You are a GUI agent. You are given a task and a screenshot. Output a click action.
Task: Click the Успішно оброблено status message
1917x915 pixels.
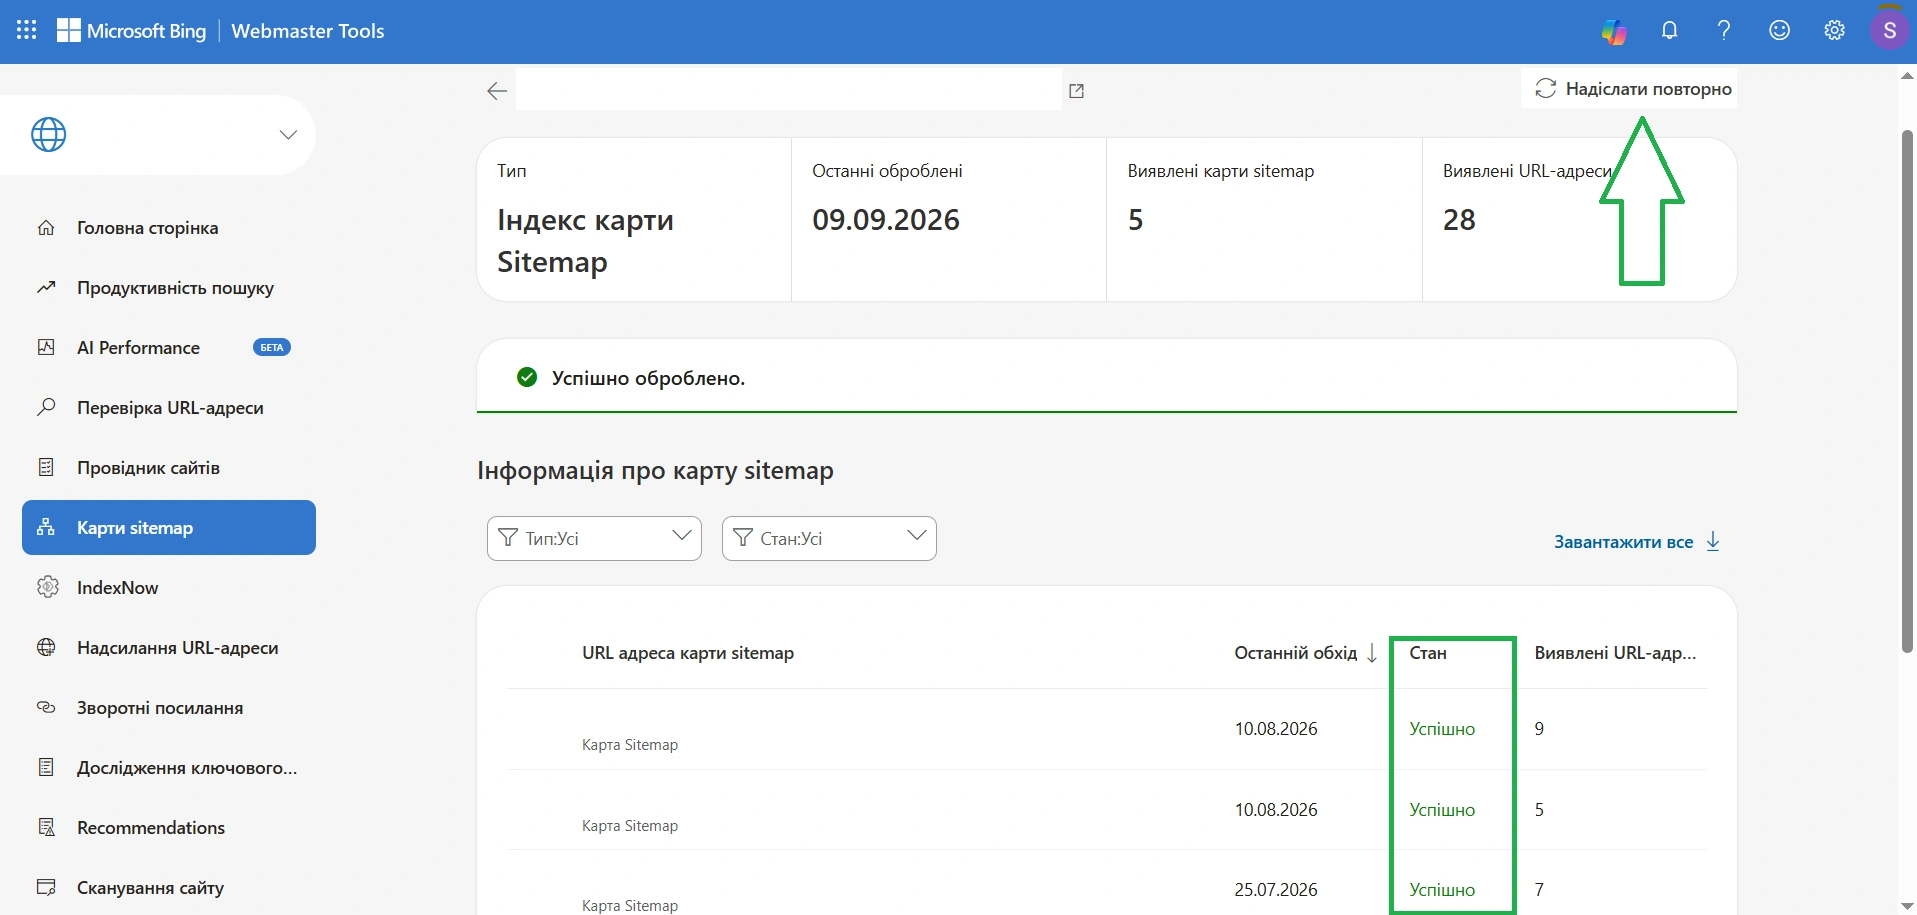click(x=648, y=378)
